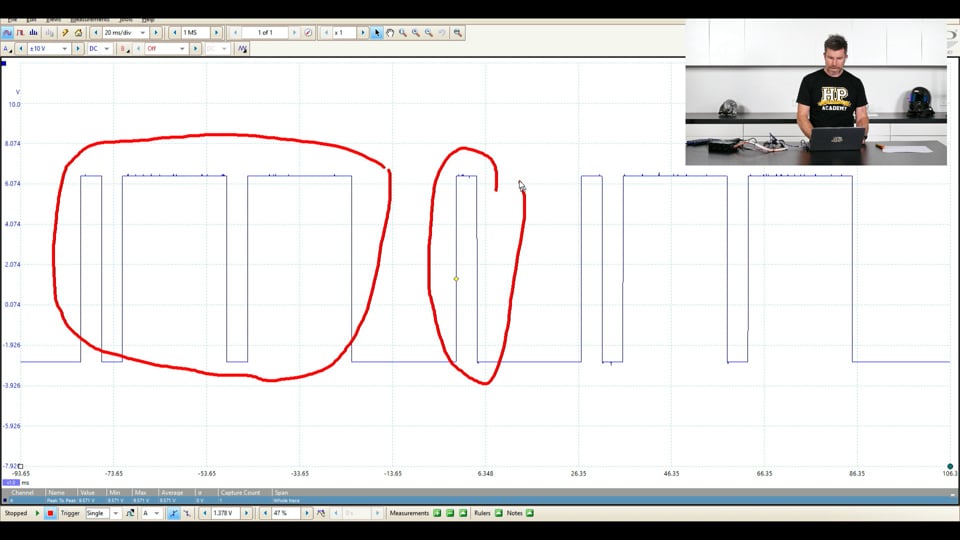Click the pre-trigger 47 % field
960x540 pixels.
click(286, 513)
